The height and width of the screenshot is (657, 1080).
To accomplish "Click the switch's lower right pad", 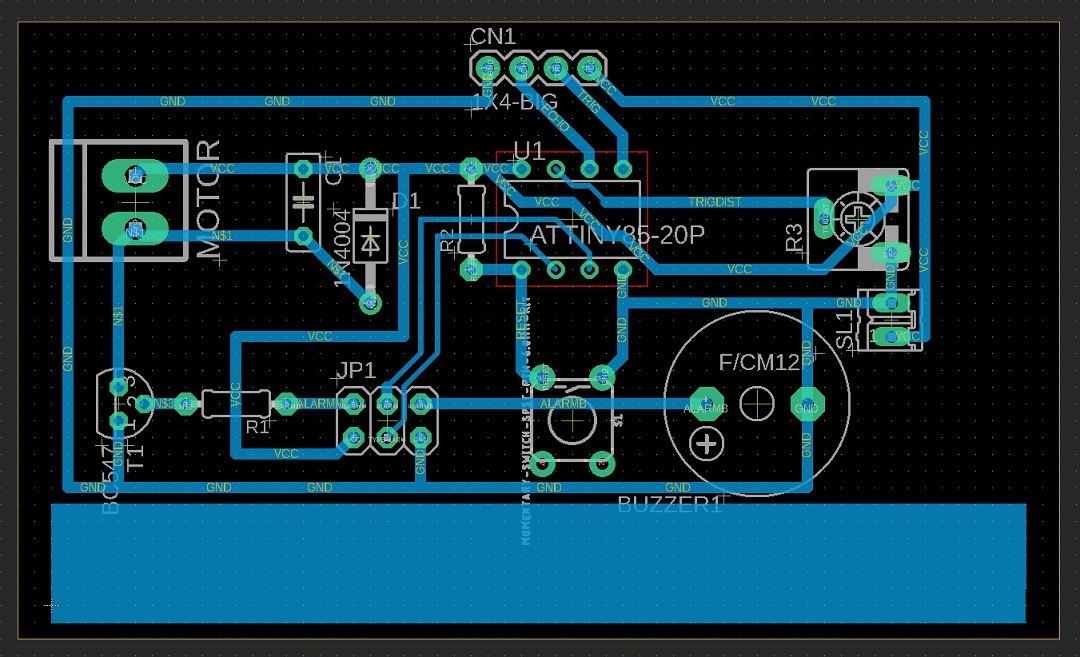I will [603, 464].
